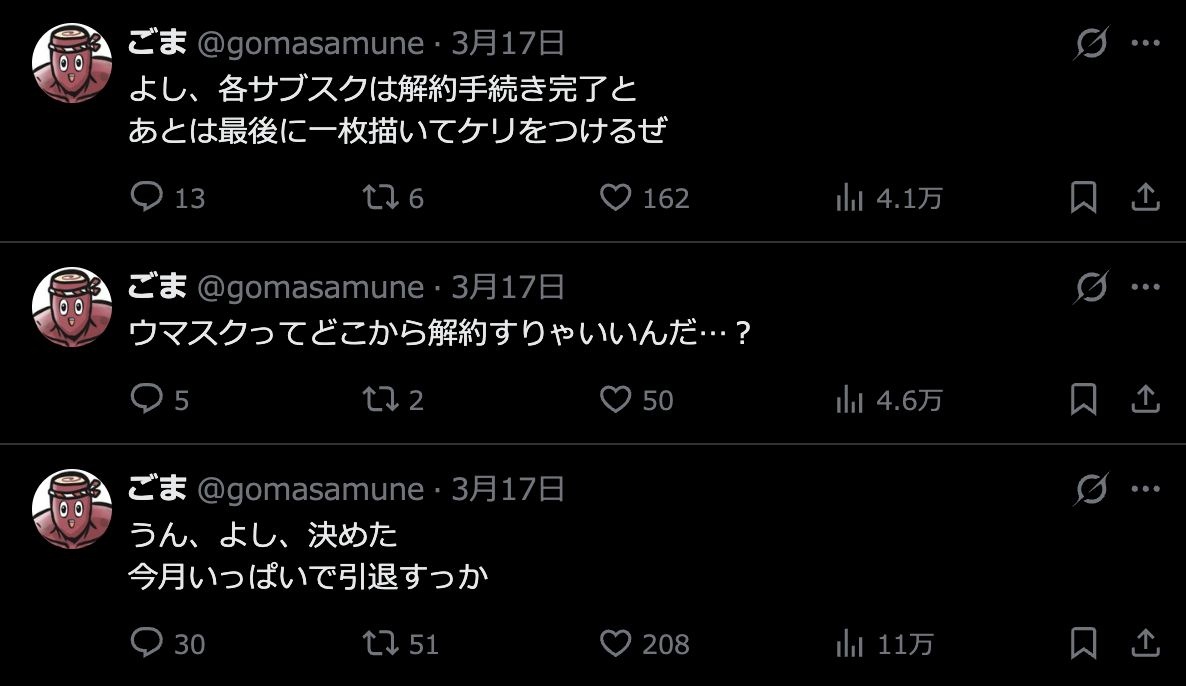Repost the 引退すっか tweet
This screenshot has height=686, width=1186.
point(380,643)
